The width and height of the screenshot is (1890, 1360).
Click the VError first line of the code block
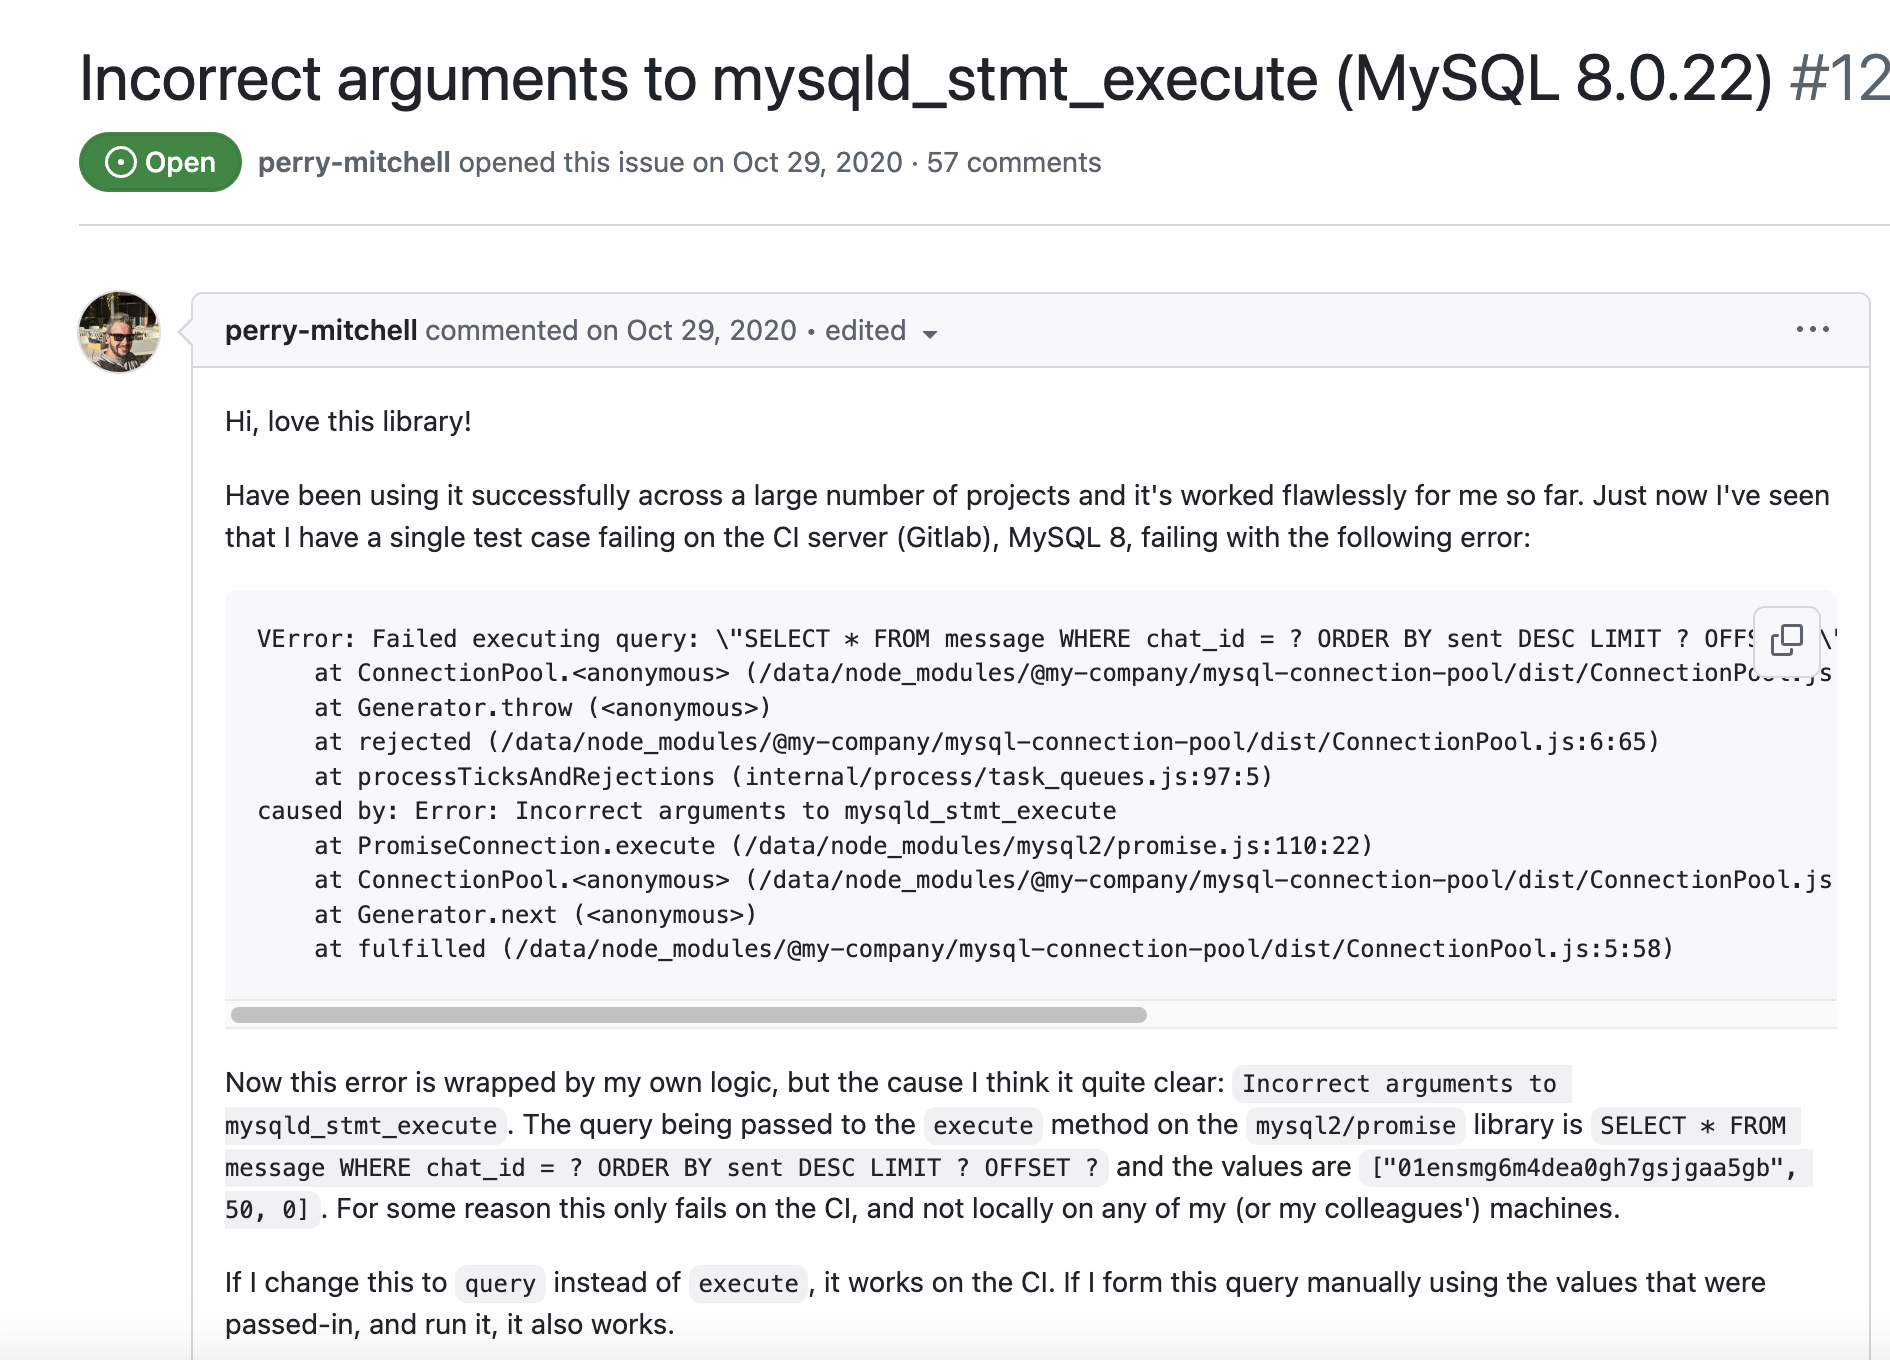(x=1005, y=639)
